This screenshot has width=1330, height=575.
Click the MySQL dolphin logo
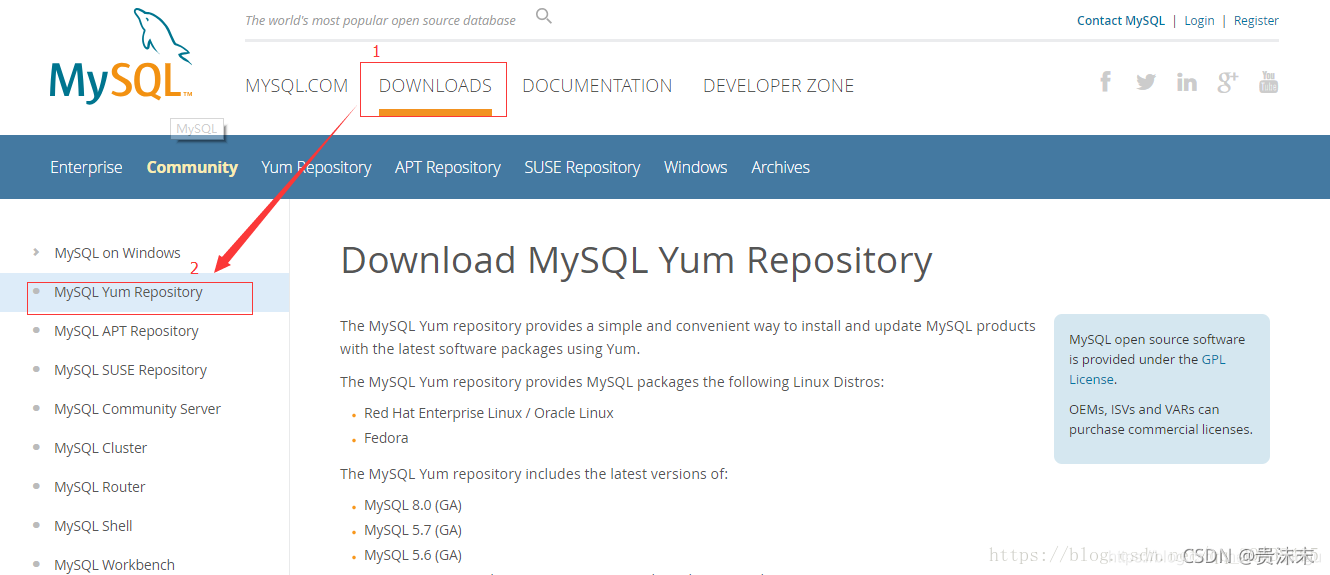[120, 56]
